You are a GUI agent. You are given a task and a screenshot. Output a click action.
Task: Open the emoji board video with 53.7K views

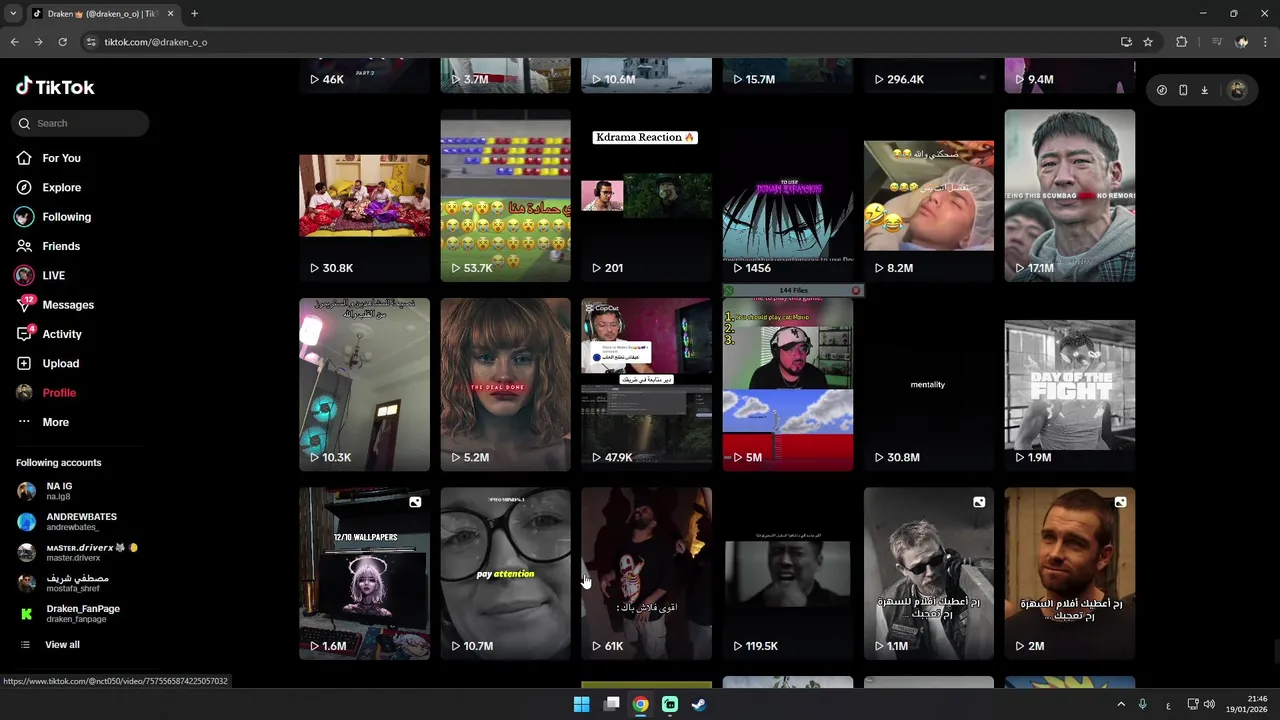click(x=505, y=196)
